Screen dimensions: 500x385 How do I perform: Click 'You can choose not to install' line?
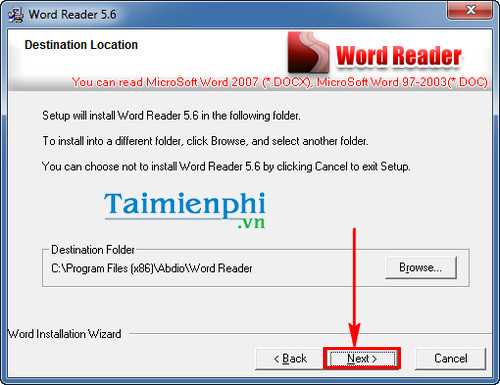[x=226, y=166]
